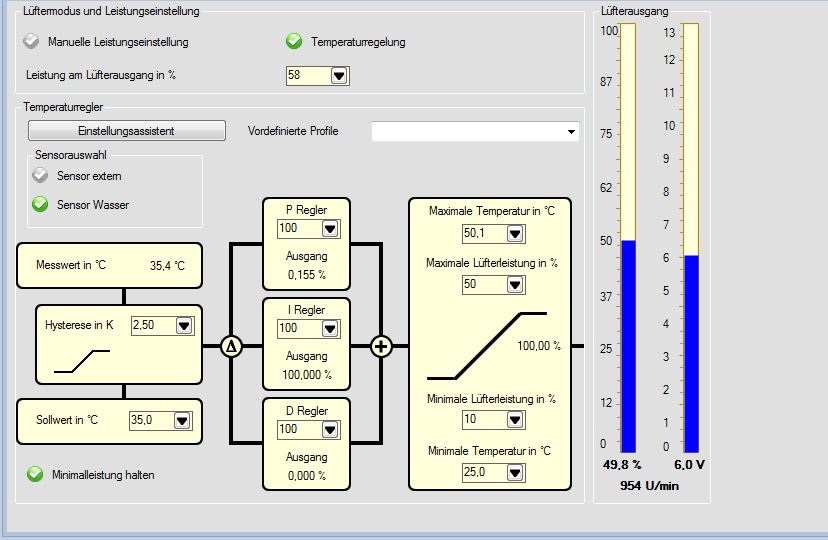Choose Sensor extern option

[x=40, y=176]
